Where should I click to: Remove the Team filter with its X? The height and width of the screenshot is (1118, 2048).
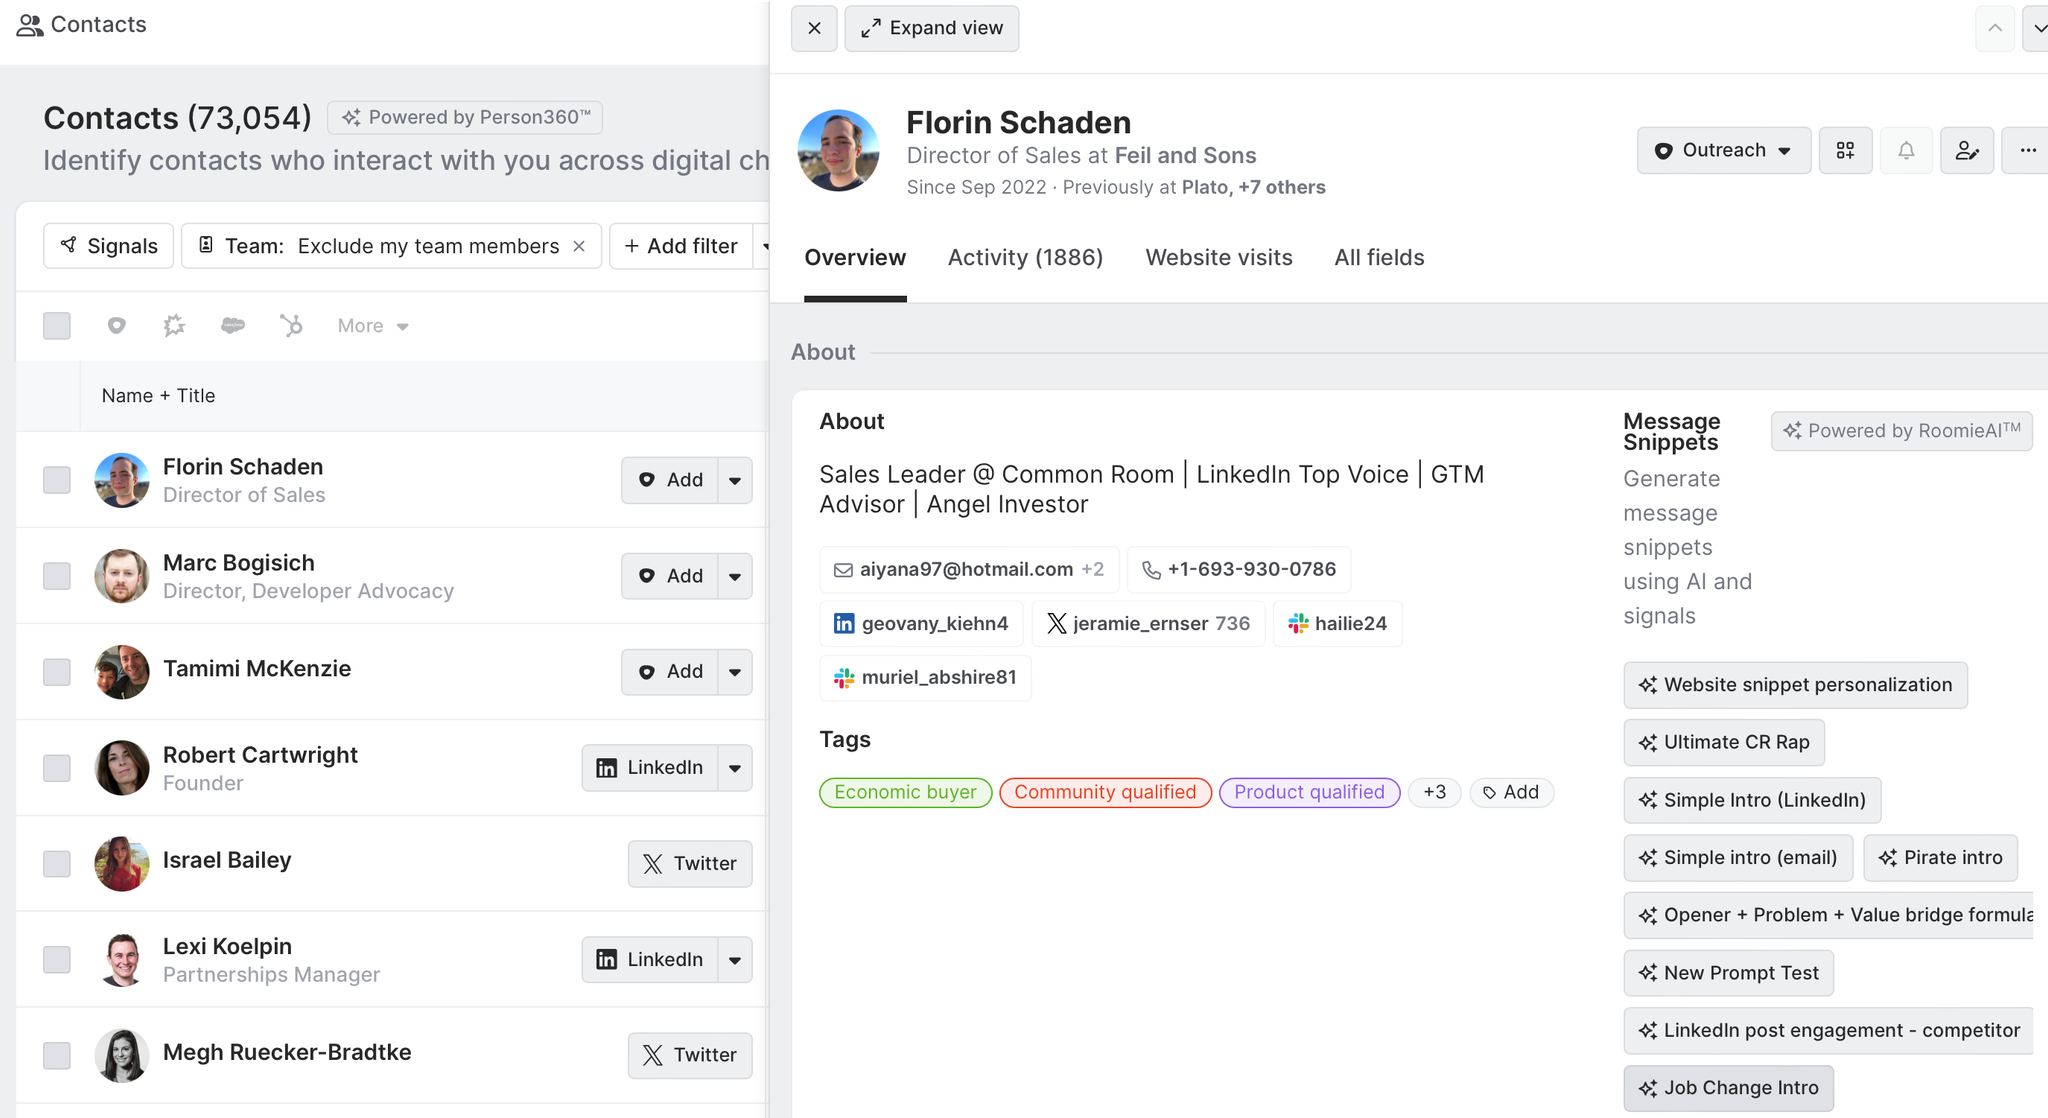click(579, 246)
